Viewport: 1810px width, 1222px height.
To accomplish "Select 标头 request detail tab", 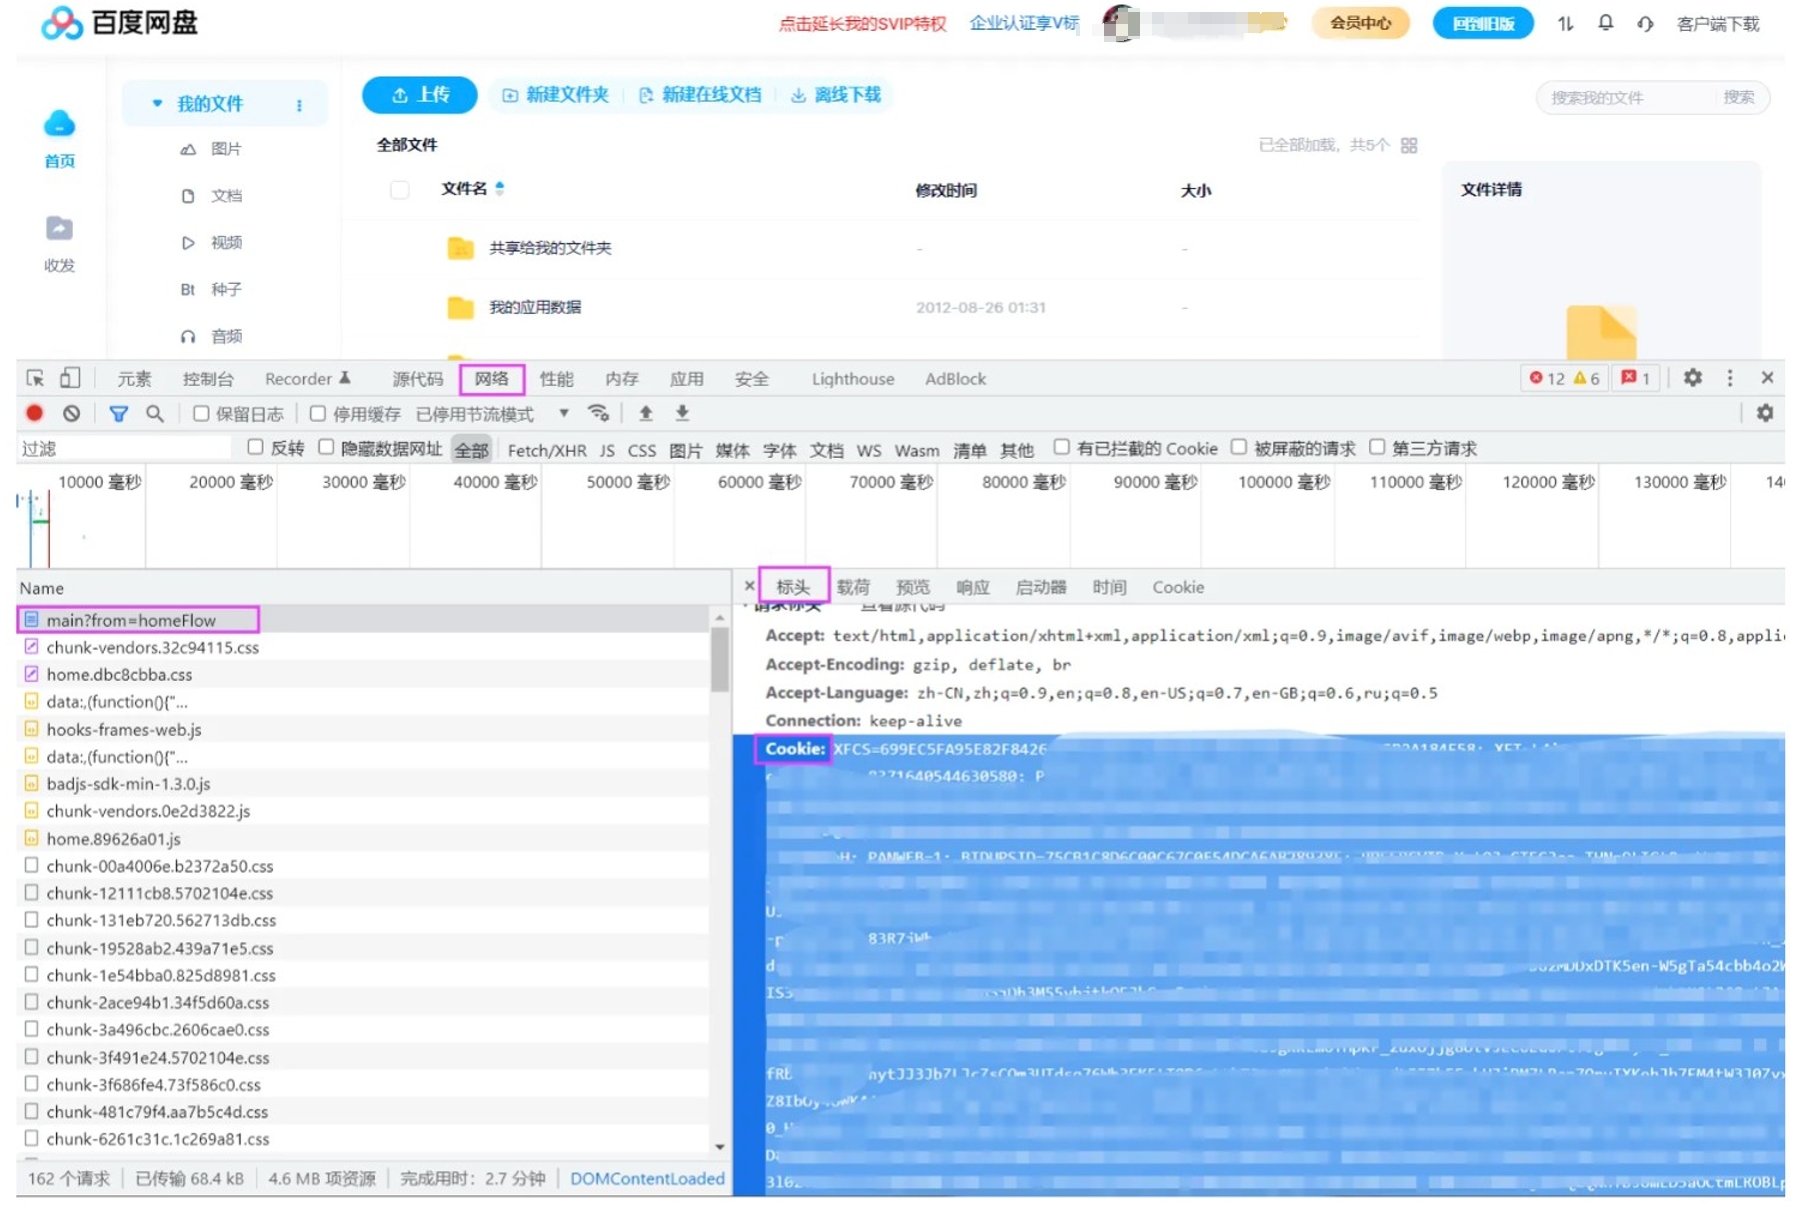I will coord(793,587).
